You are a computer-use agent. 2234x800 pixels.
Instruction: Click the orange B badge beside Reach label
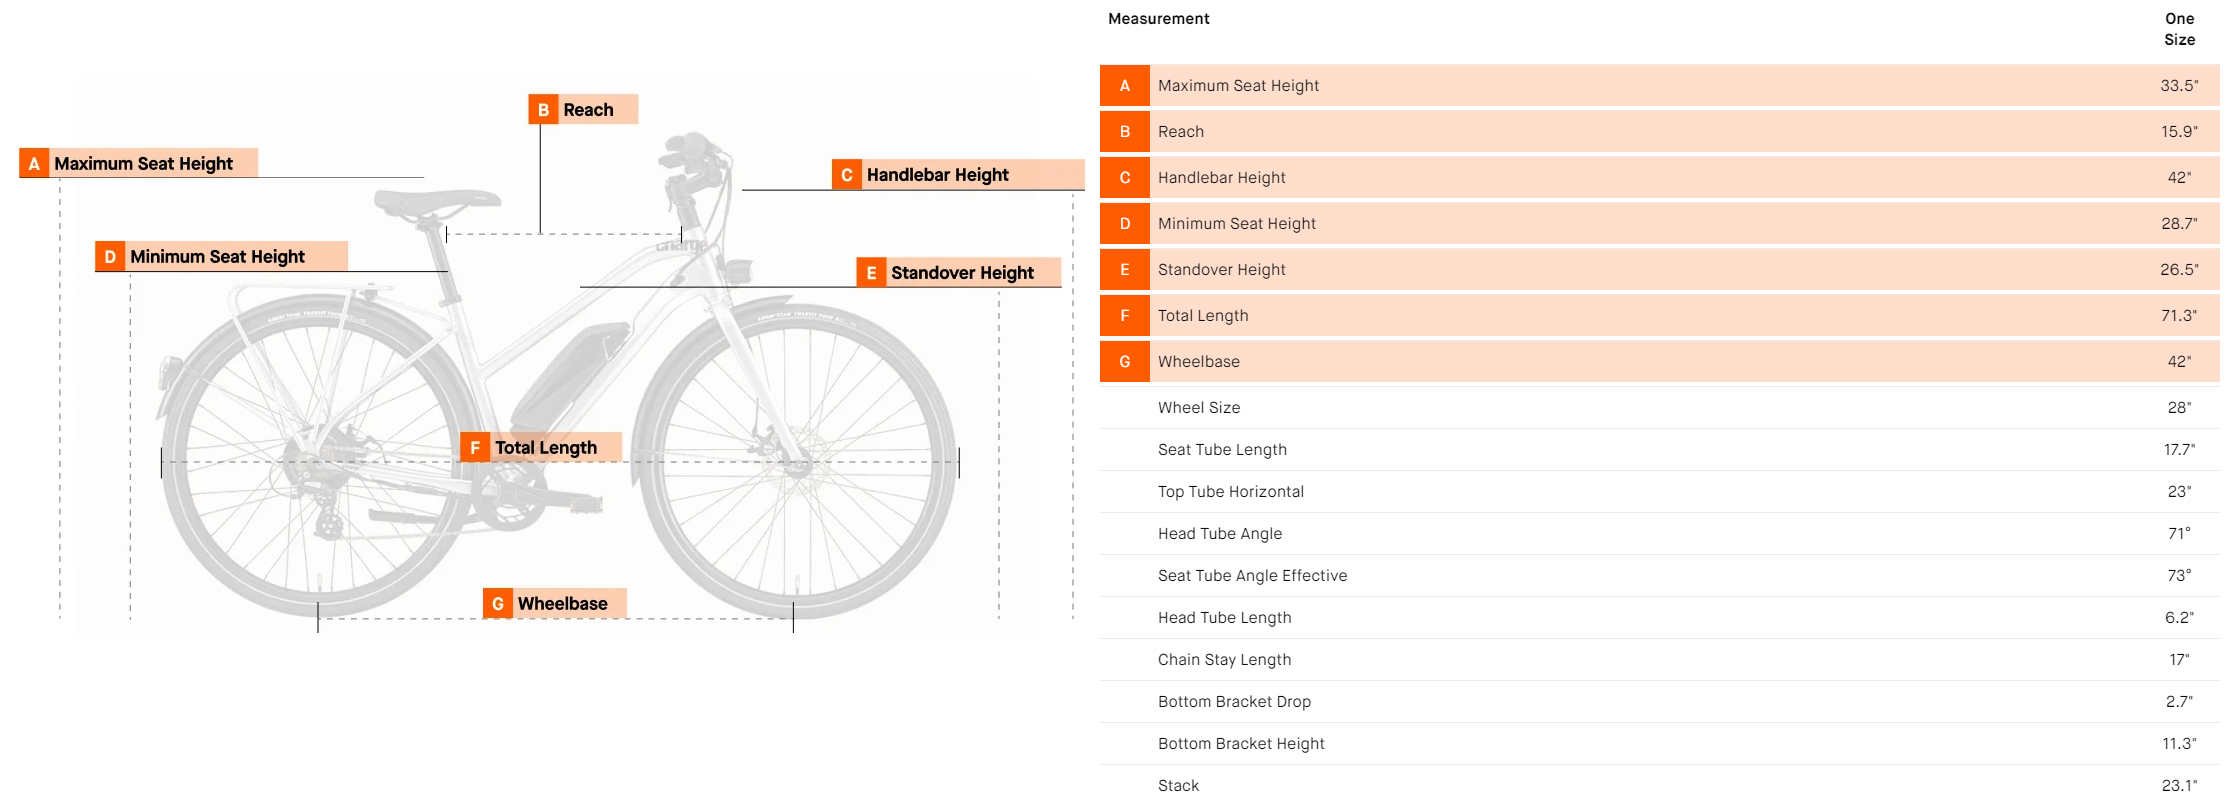pos(543,110)
